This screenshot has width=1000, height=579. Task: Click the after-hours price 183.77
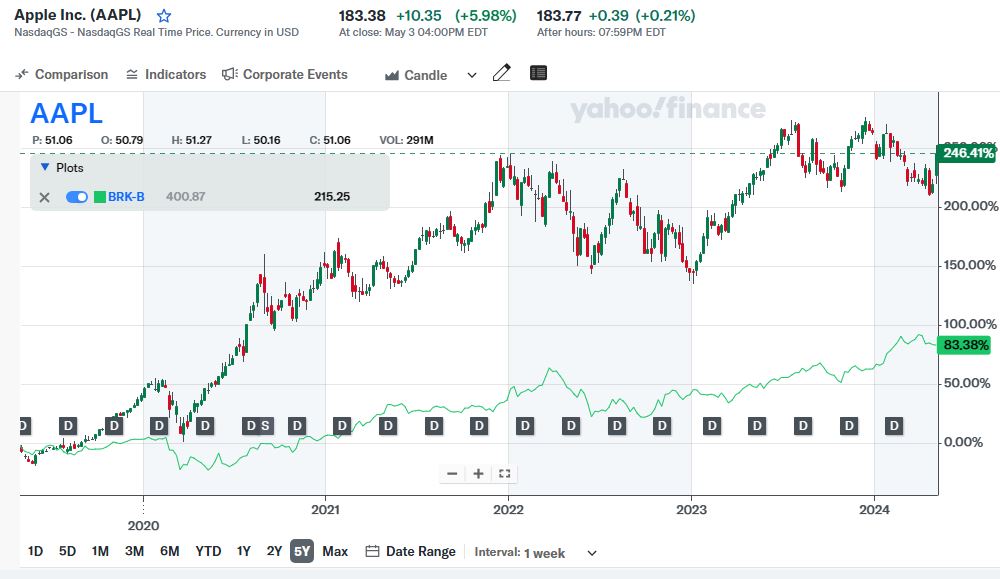click(559, 15)
